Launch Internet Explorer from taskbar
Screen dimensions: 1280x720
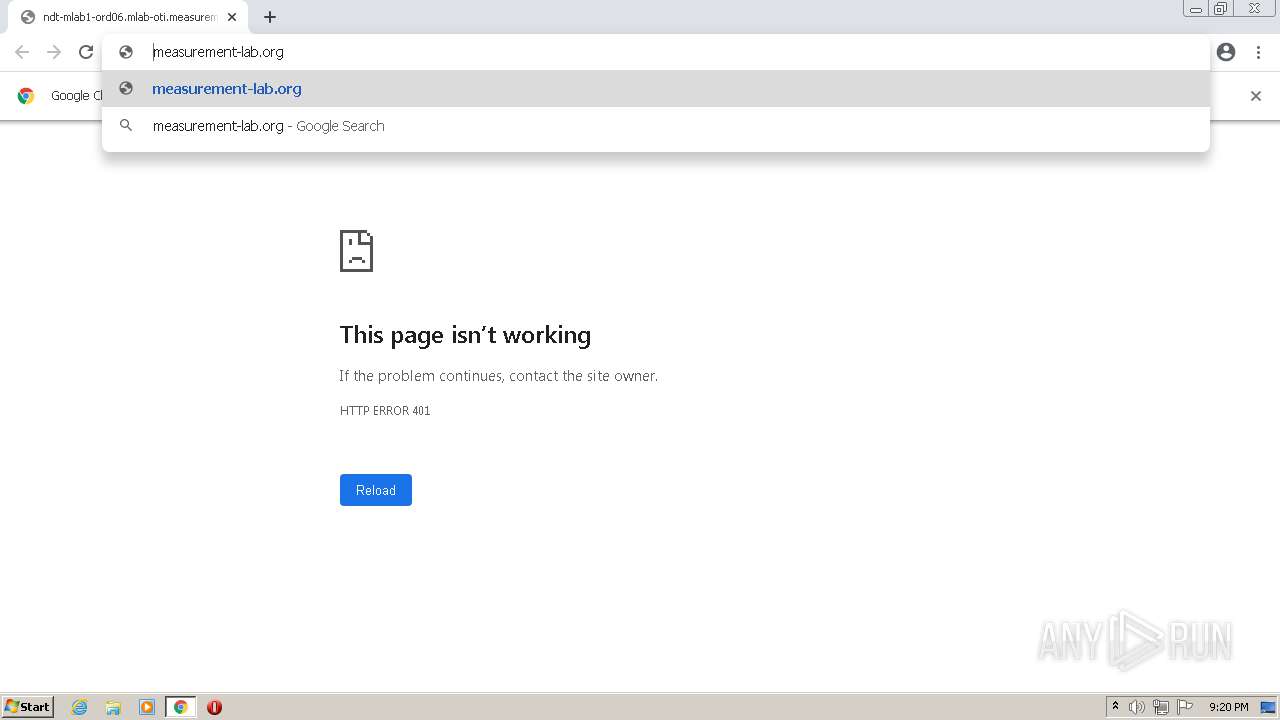coord(80,707)
